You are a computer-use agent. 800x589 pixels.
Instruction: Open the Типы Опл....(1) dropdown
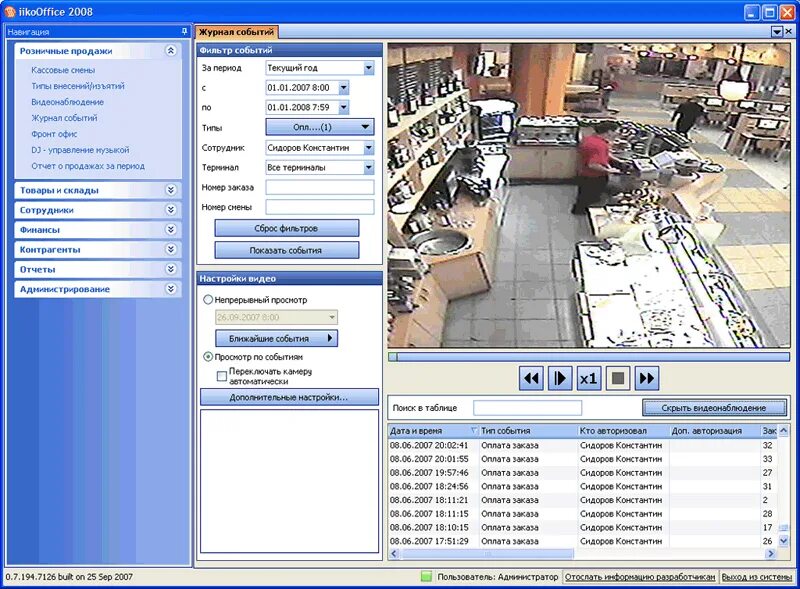click(320, 127)
